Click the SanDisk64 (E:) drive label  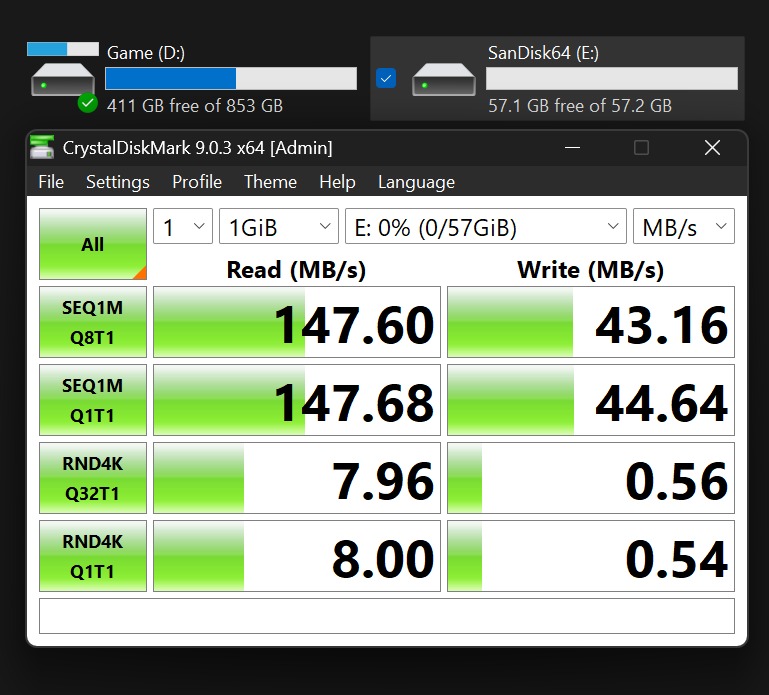click(x=543, y=52)
